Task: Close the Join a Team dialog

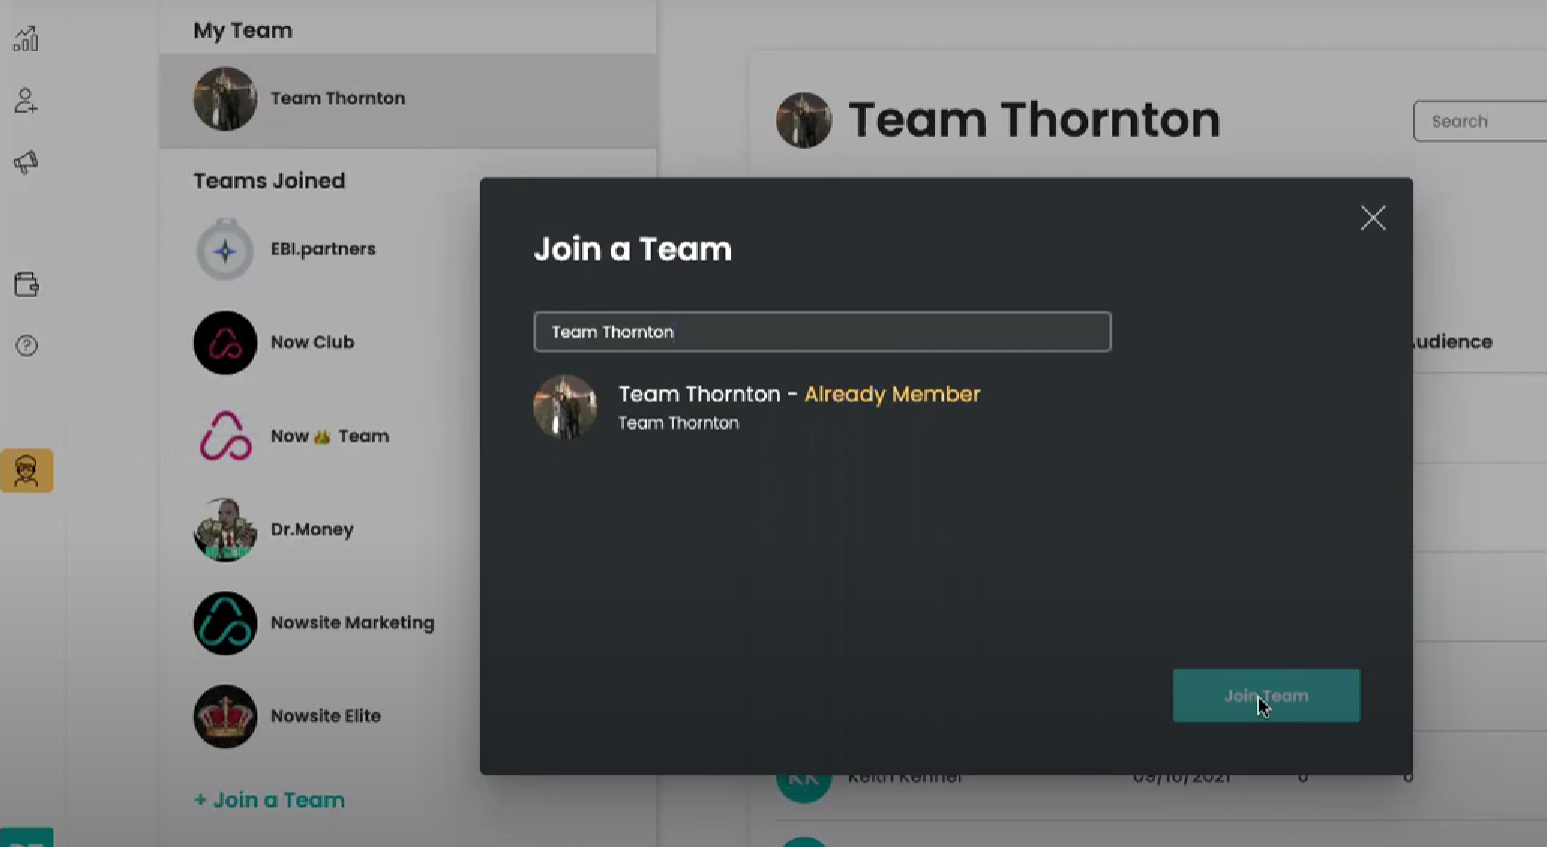Action: pyautogui.click(x=1372, y=218)
